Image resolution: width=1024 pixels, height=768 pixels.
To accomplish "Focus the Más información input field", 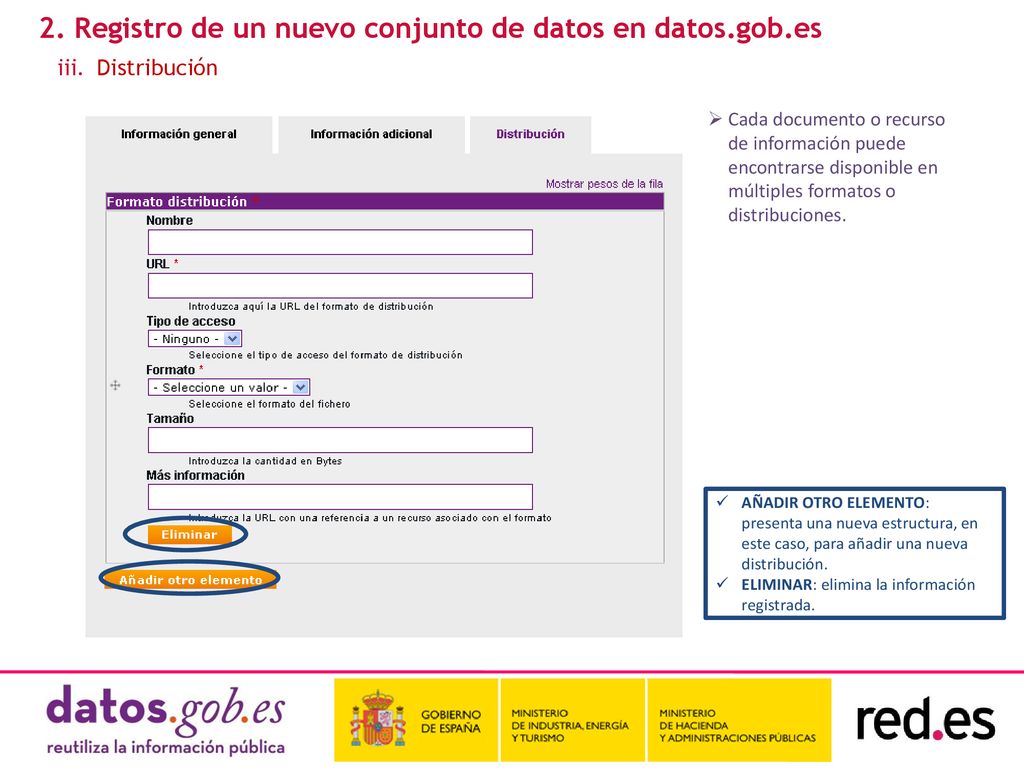I will [x=340, y=497].
